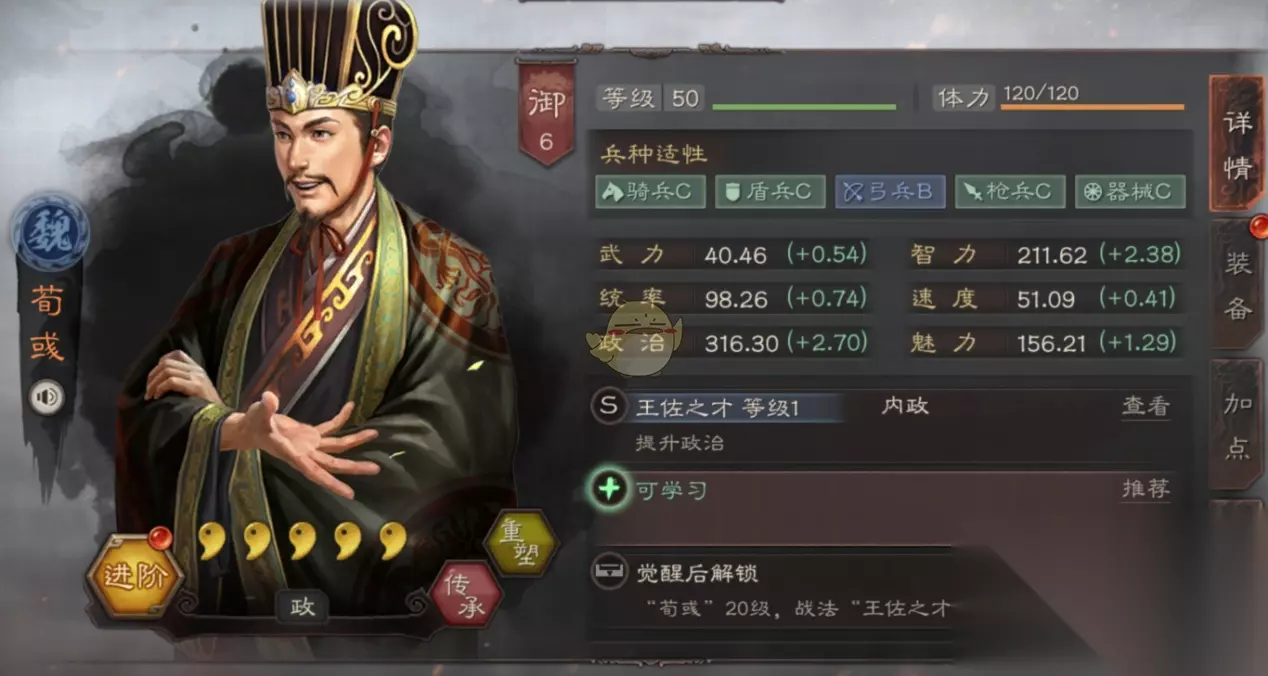Select the highlighted 弓兵B troop chip

point(890,191)
